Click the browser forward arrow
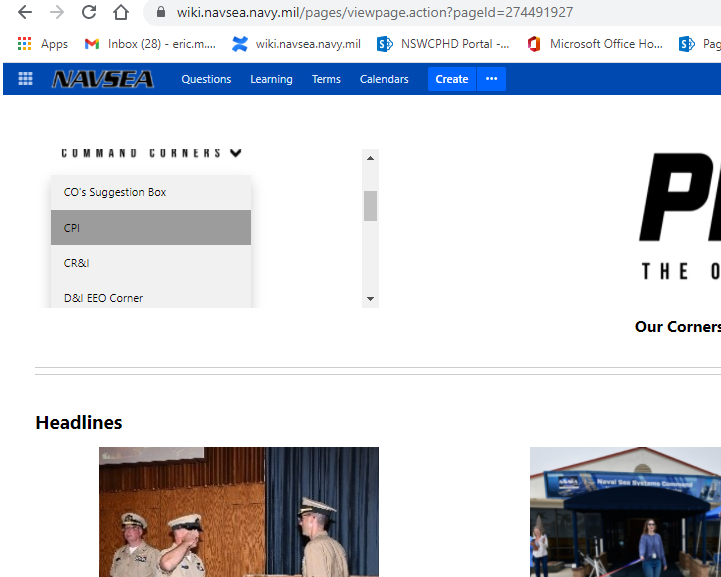721x577 pixels. click(57, 12)
